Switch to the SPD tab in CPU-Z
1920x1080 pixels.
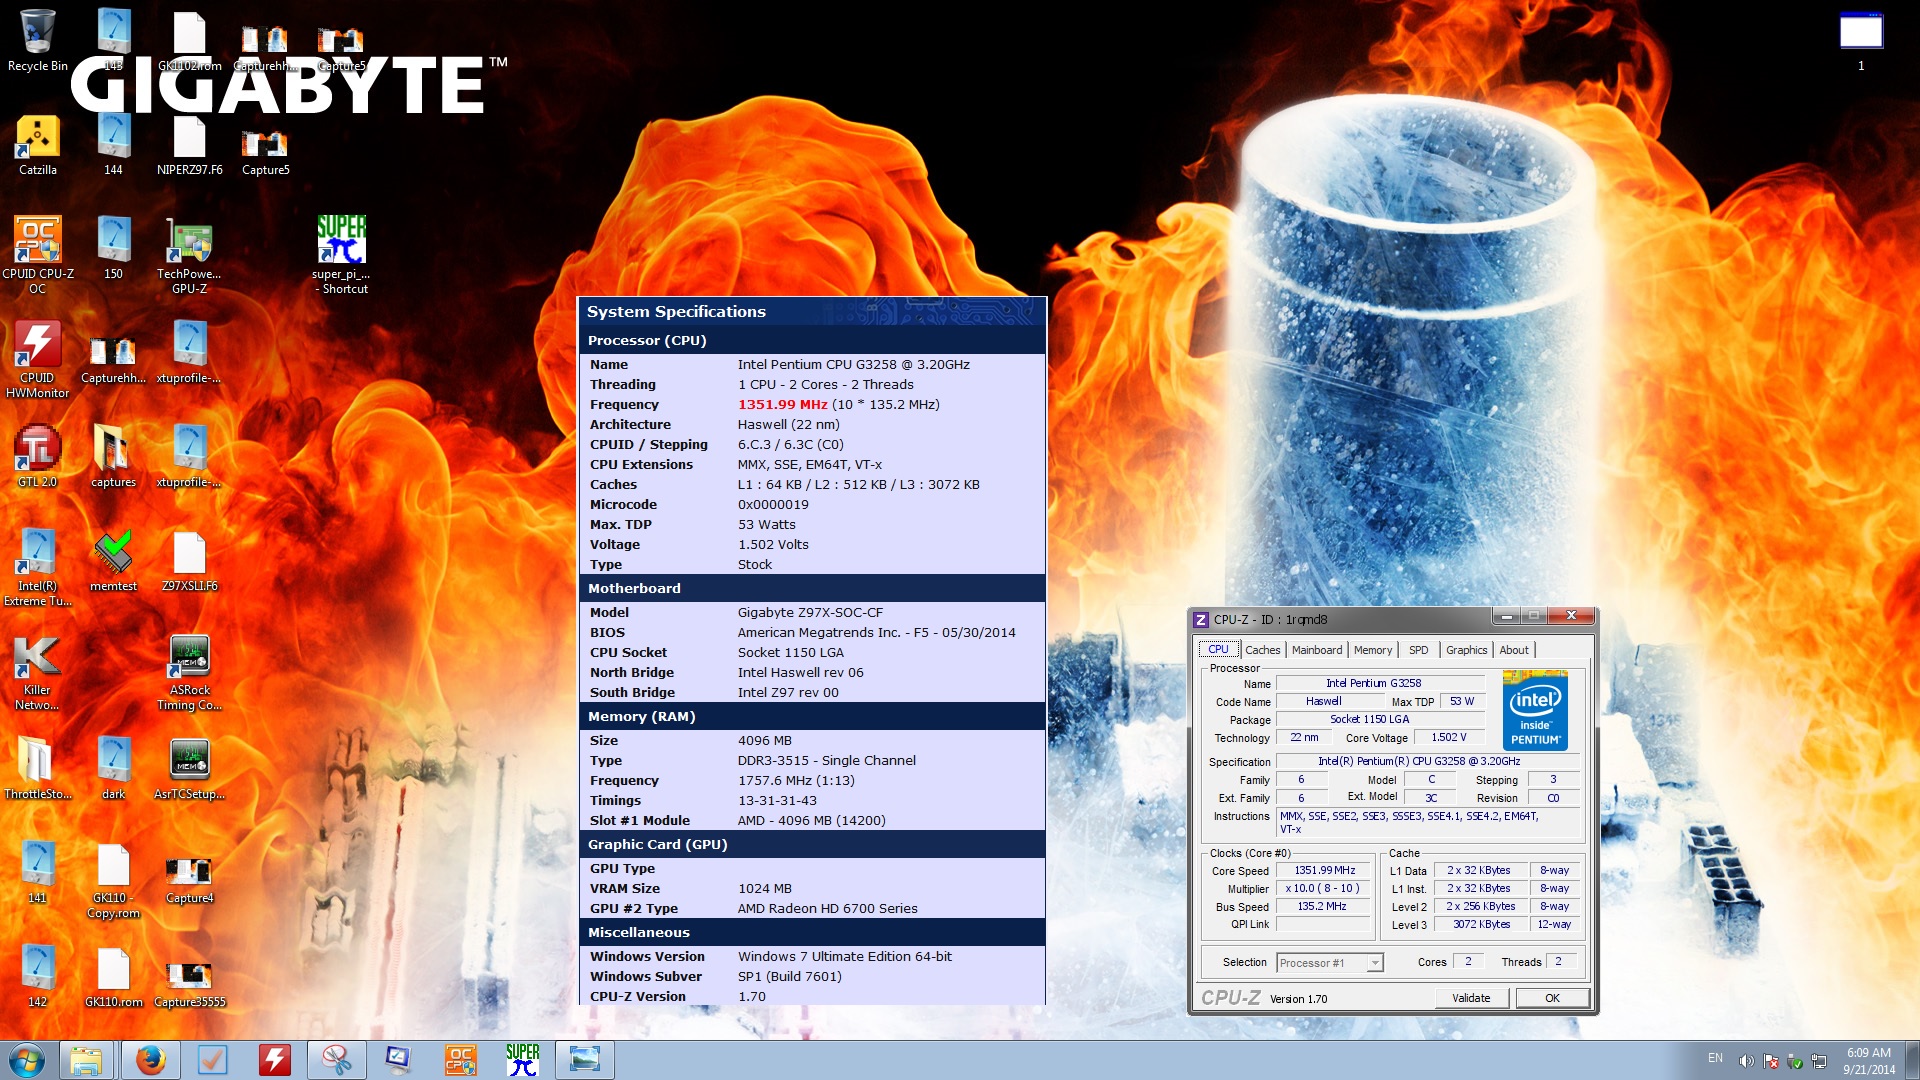[1418, 650]
